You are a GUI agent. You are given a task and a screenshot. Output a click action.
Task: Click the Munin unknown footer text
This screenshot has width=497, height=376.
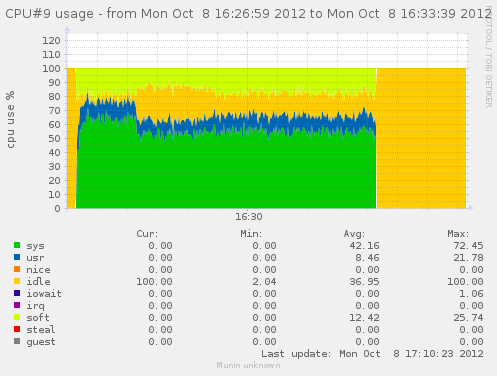coord(248,365)
